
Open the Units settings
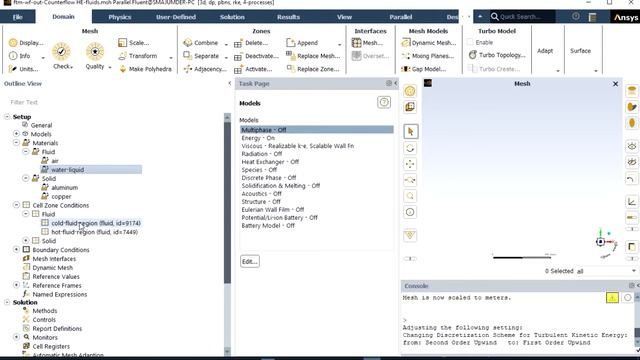click(24, 69)
